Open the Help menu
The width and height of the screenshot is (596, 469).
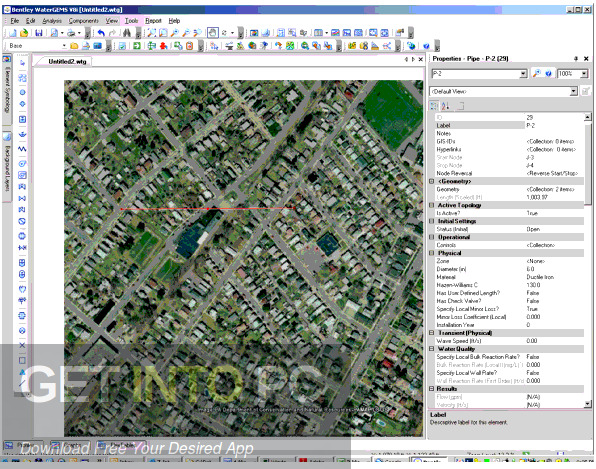pyautogui.click(x=174, y=21)
